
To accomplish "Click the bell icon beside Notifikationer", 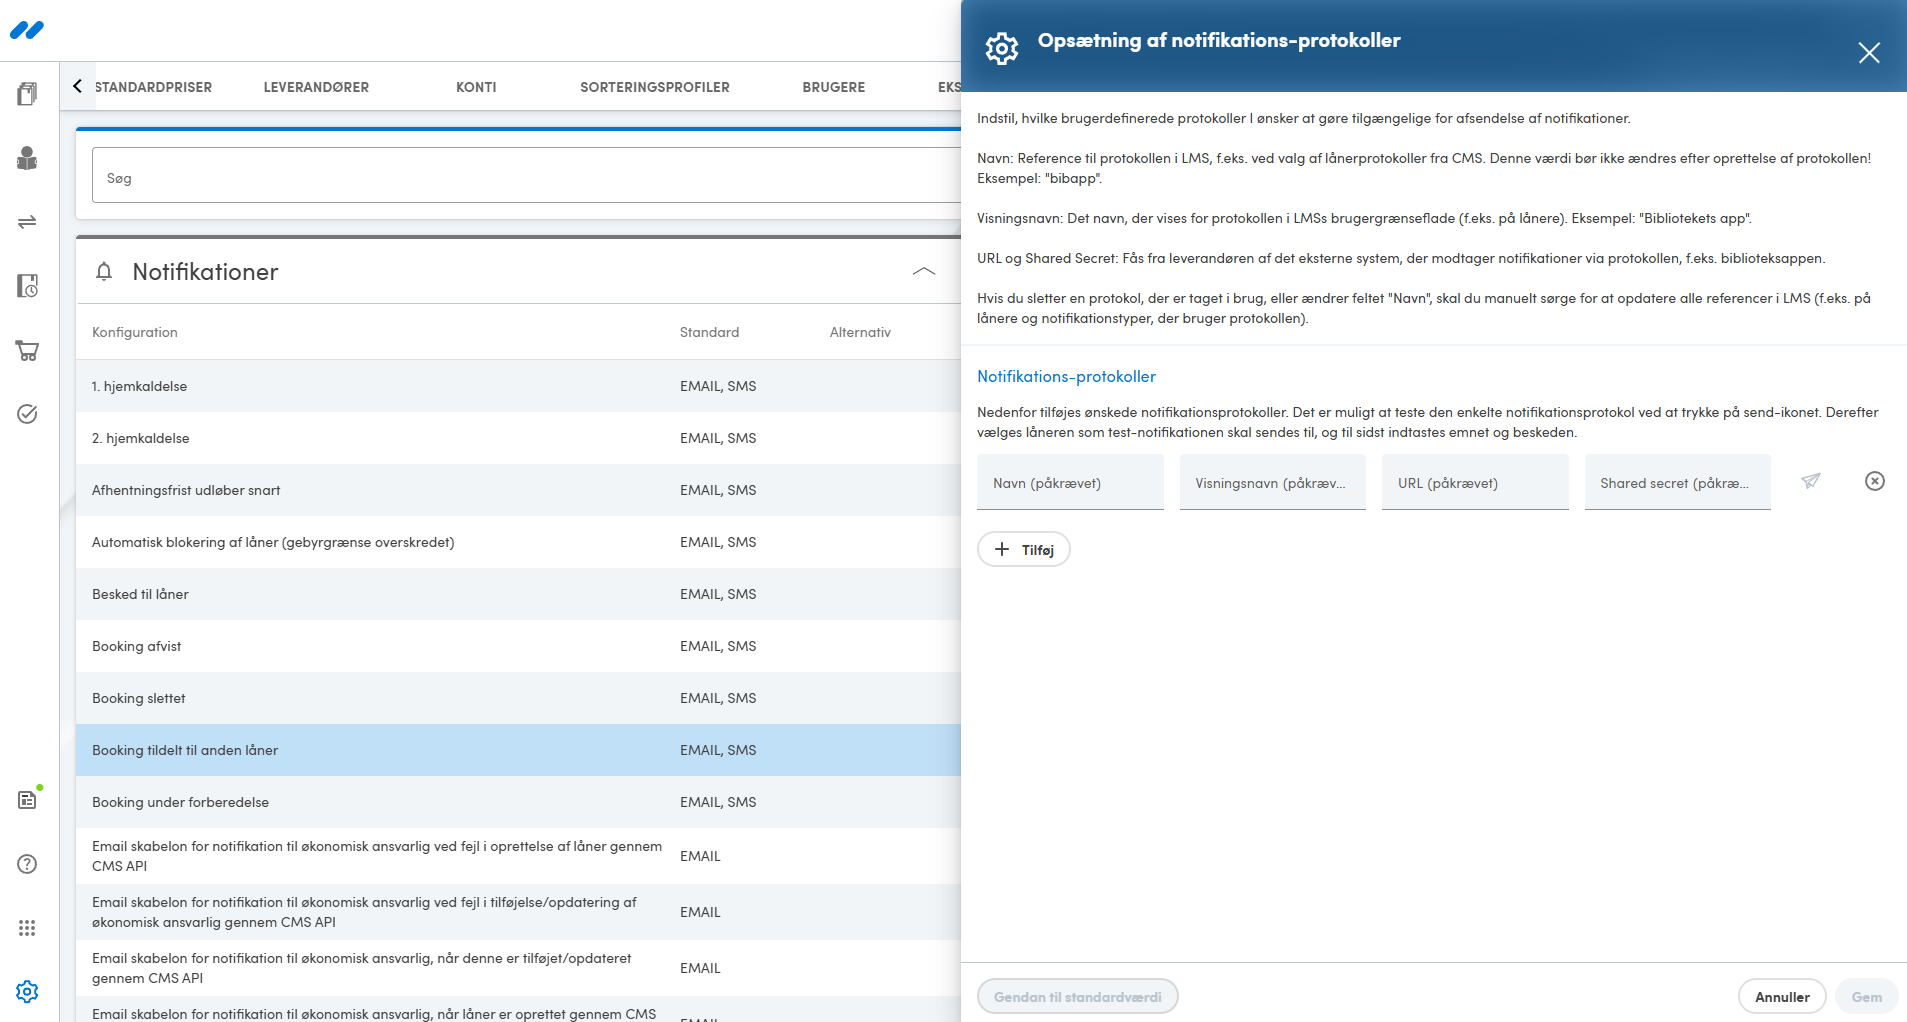I will tap(104, 271).
